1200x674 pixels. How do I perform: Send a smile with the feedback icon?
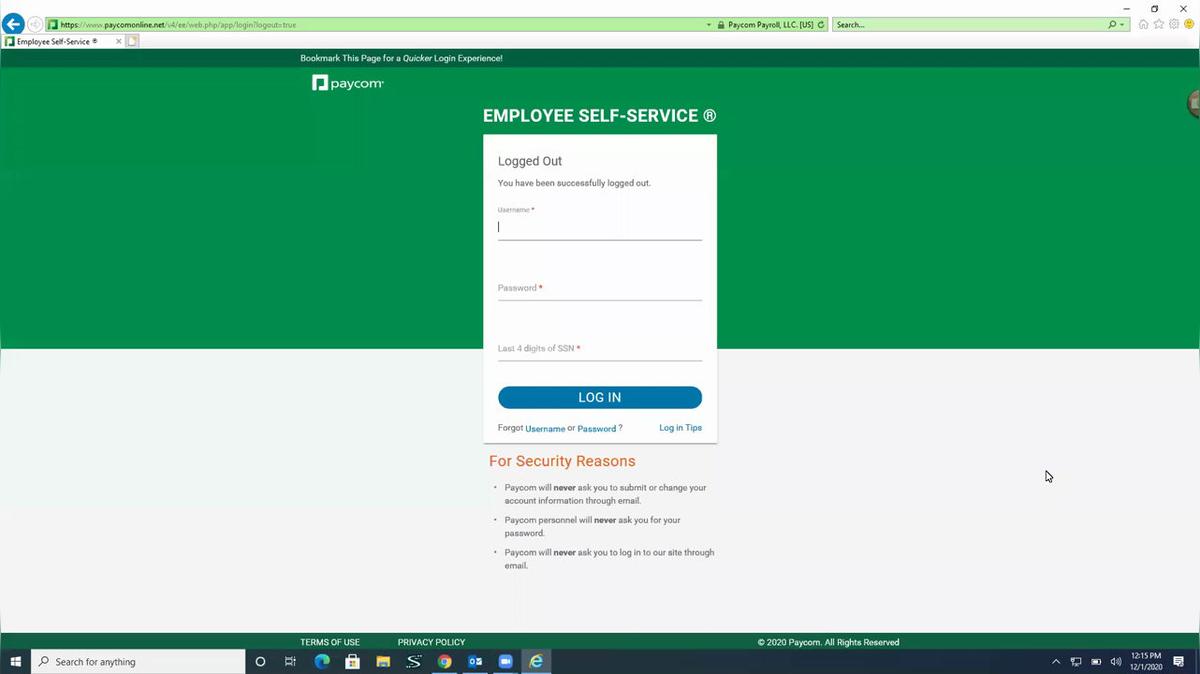pyautogui.click(x=1190, y=24)
